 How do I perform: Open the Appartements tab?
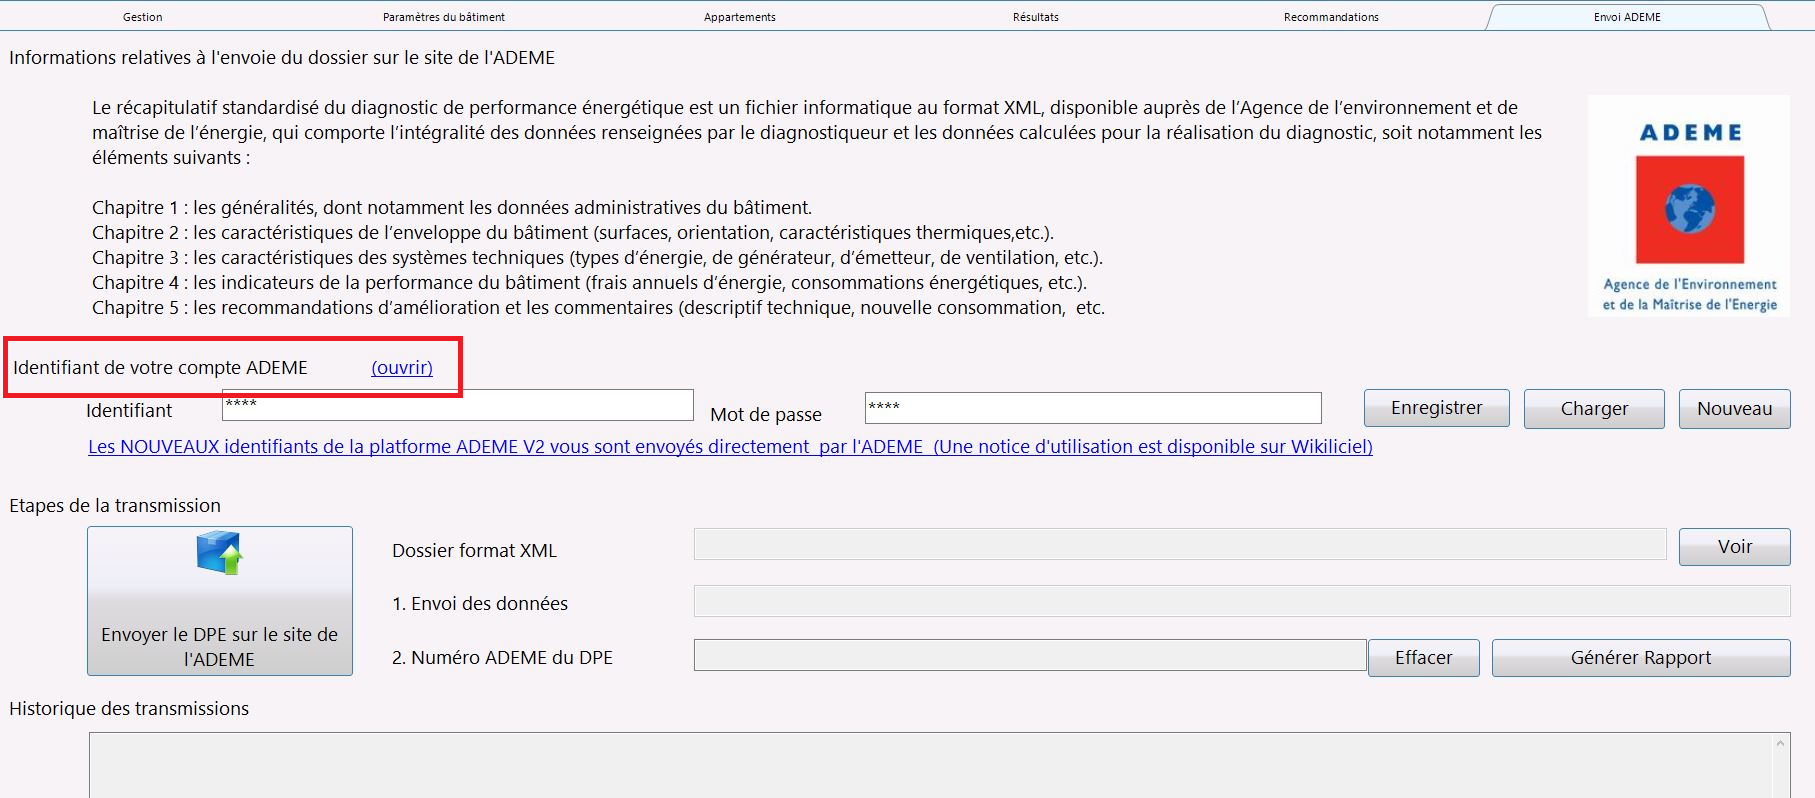(x=740, y=17)
